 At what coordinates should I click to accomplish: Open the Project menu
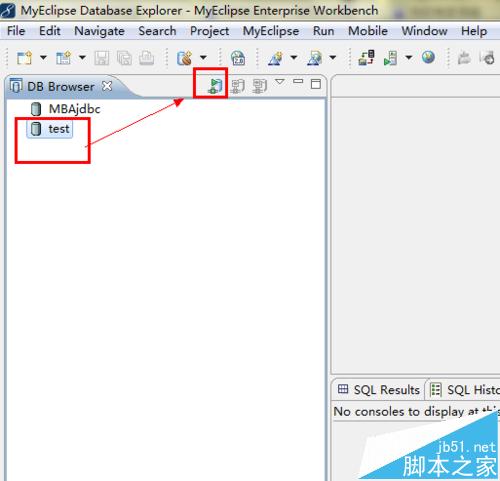click(209, 31)
